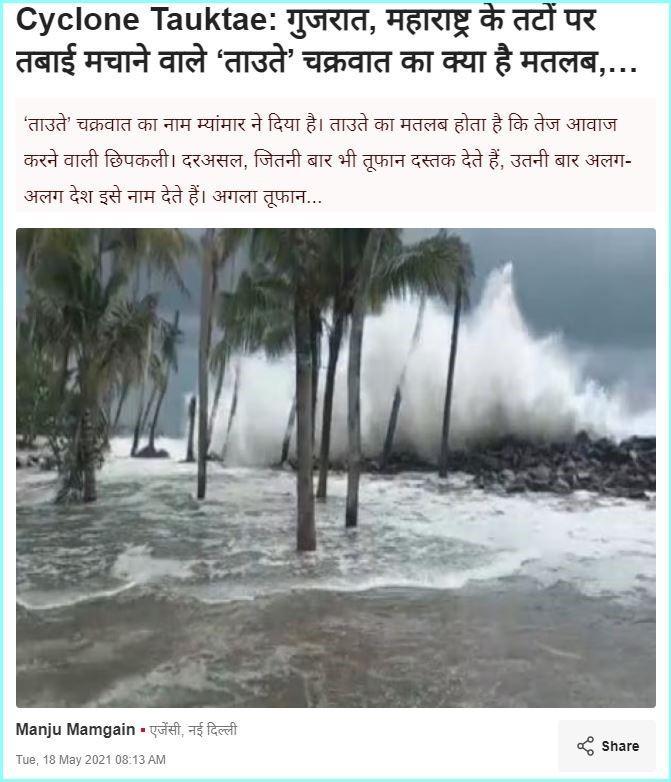Open the cyclone waves article photo

(x=336, y=468)
